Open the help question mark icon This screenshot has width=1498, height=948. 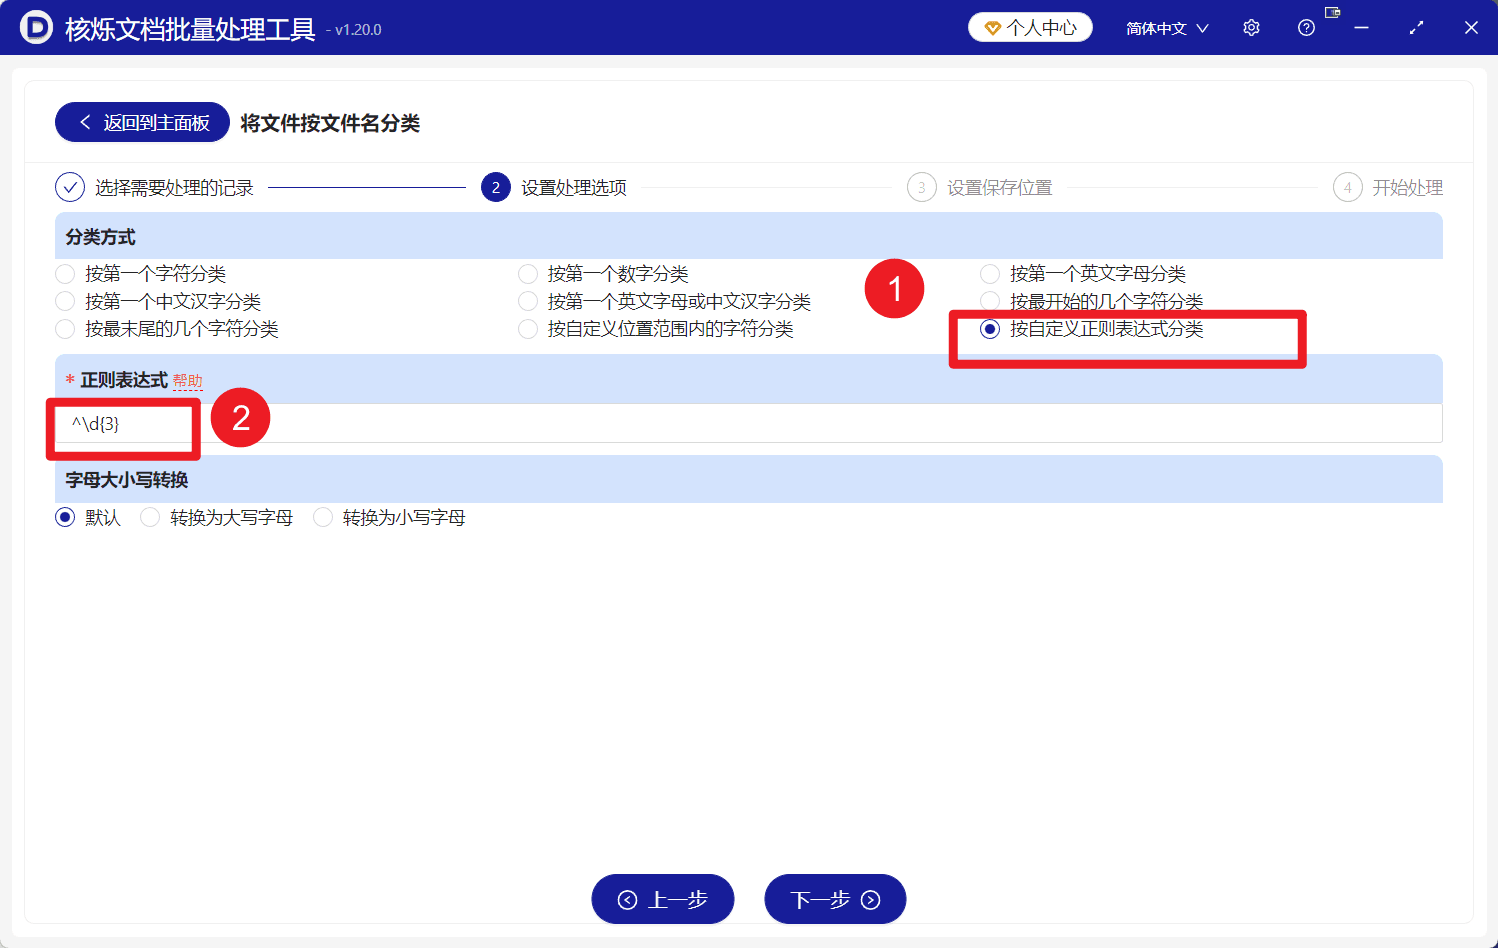[x=1306, y=27]
